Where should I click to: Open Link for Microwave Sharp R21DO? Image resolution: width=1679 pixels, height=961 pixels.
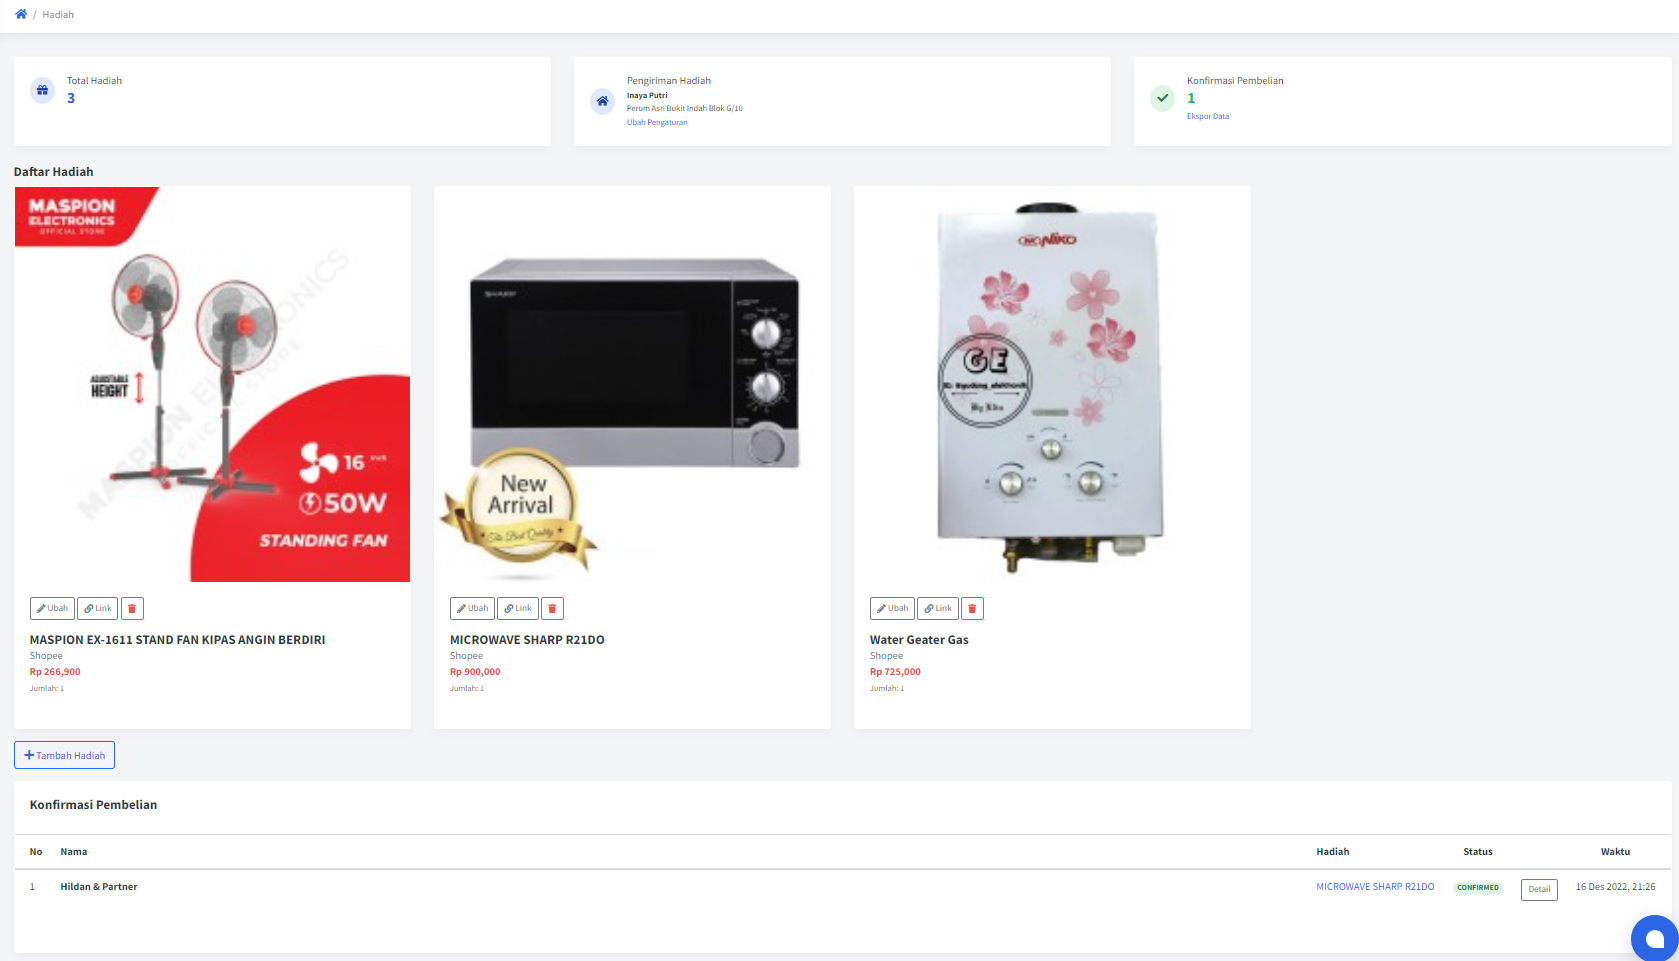tap(518, 608)
